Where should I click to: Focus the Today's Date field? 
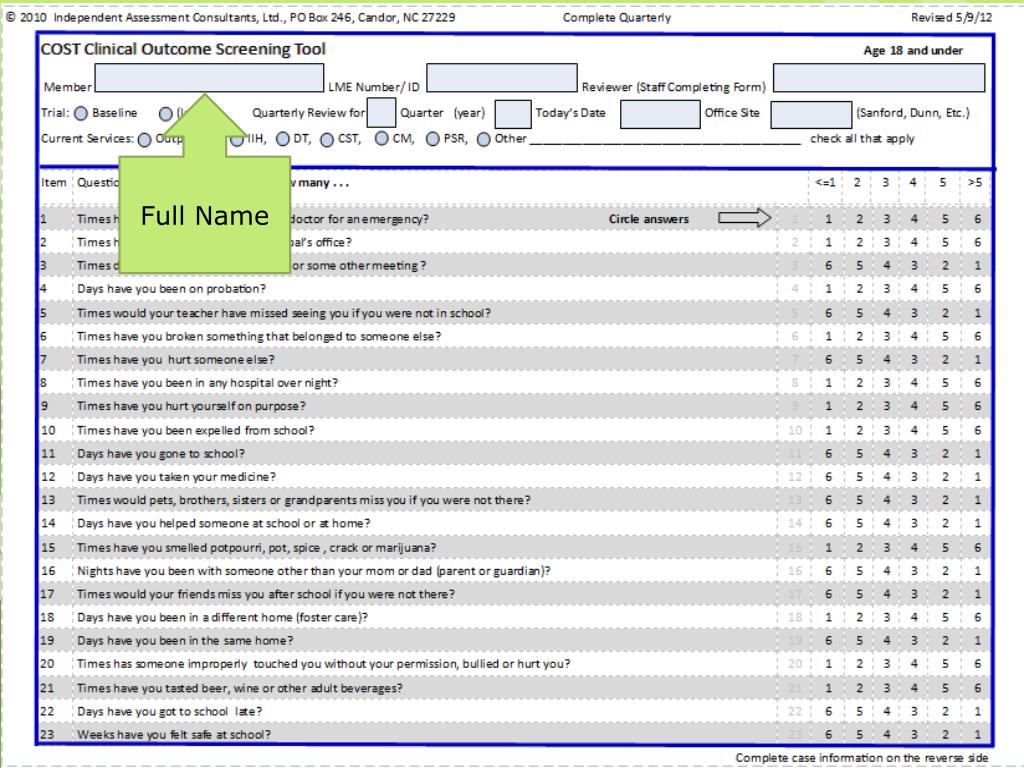tap(660, 114)
